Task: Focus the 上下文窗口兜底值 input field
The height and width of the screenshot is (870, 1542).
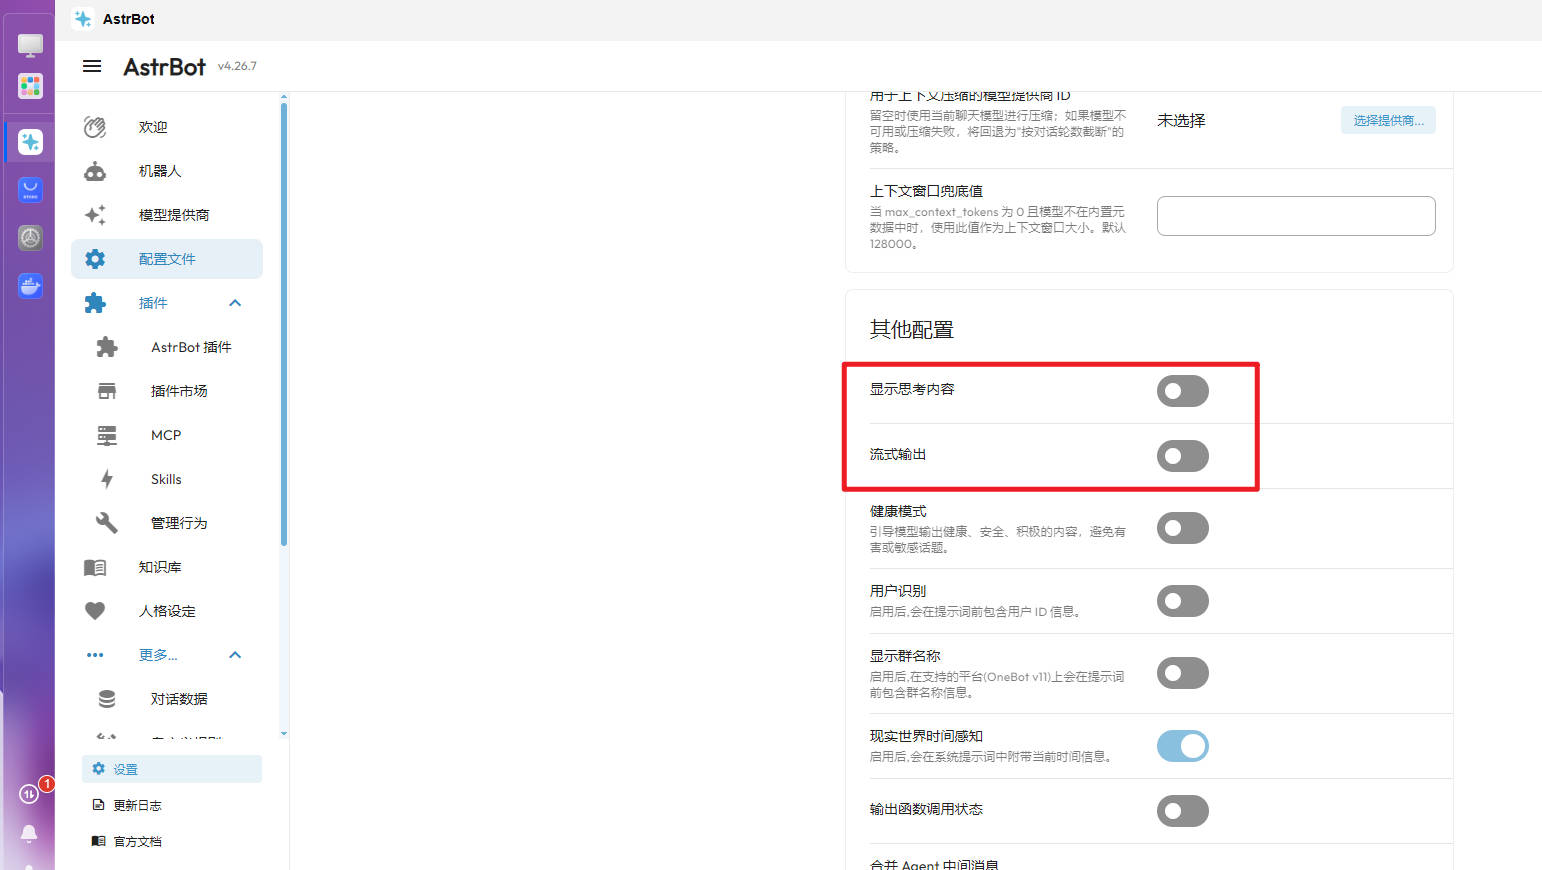Action: point(1296,216)
